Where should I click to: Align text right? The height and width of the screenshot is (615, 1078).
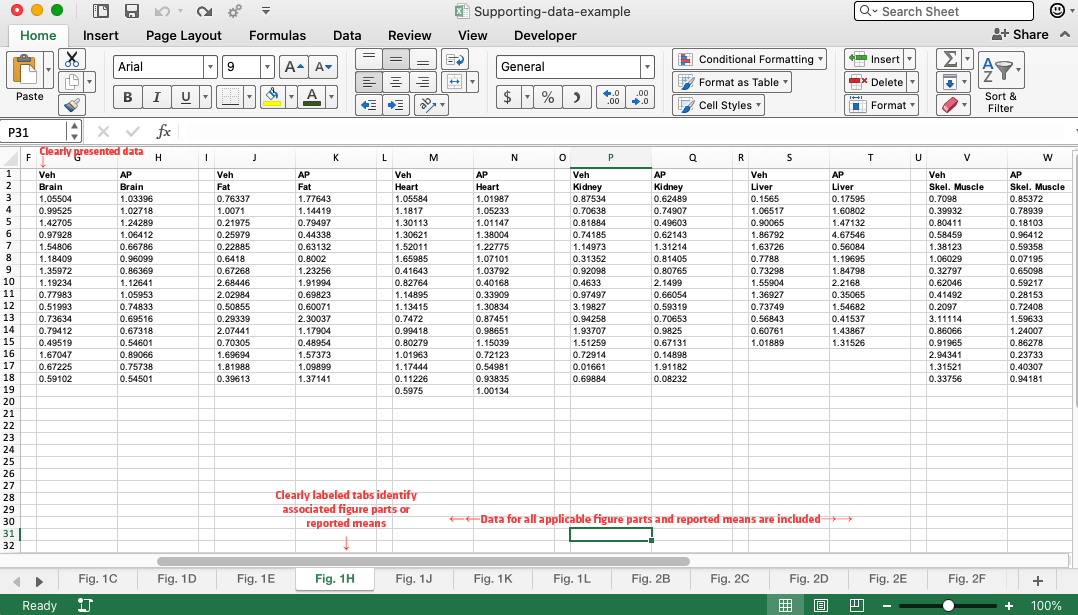tap(423, 82)
